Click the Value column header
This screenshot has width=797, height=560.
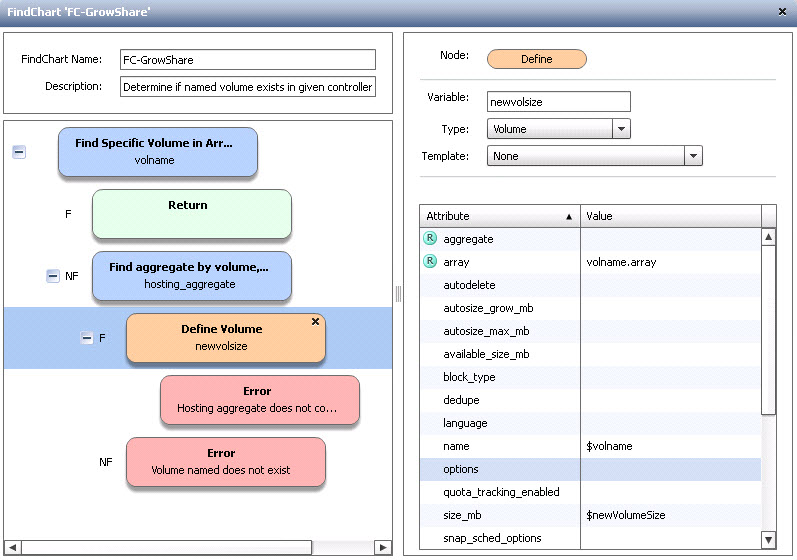coord(670,216)
